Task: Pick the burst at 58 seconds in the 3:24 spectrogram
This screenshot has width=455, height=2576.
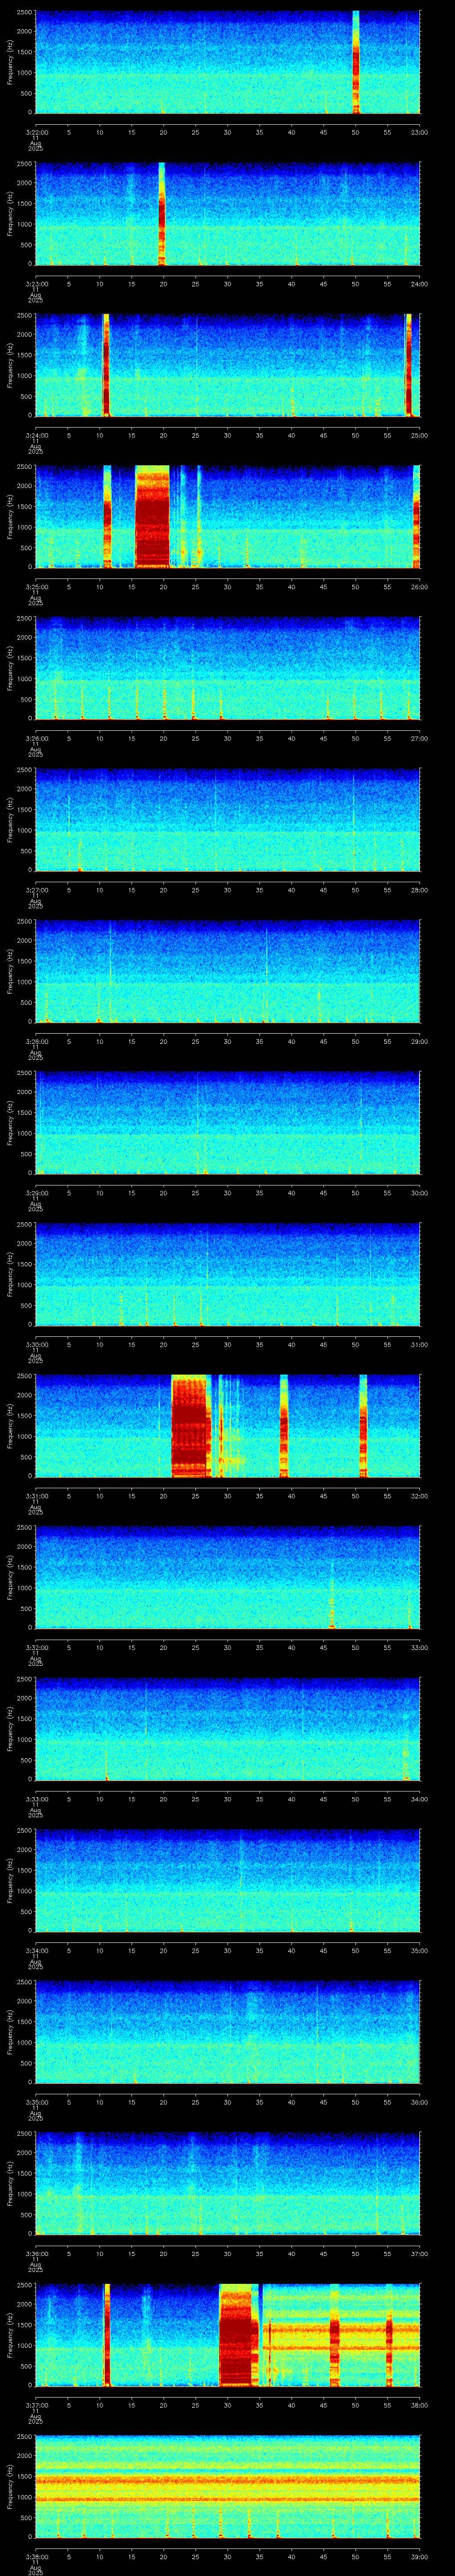Action: tap(408, 365)
